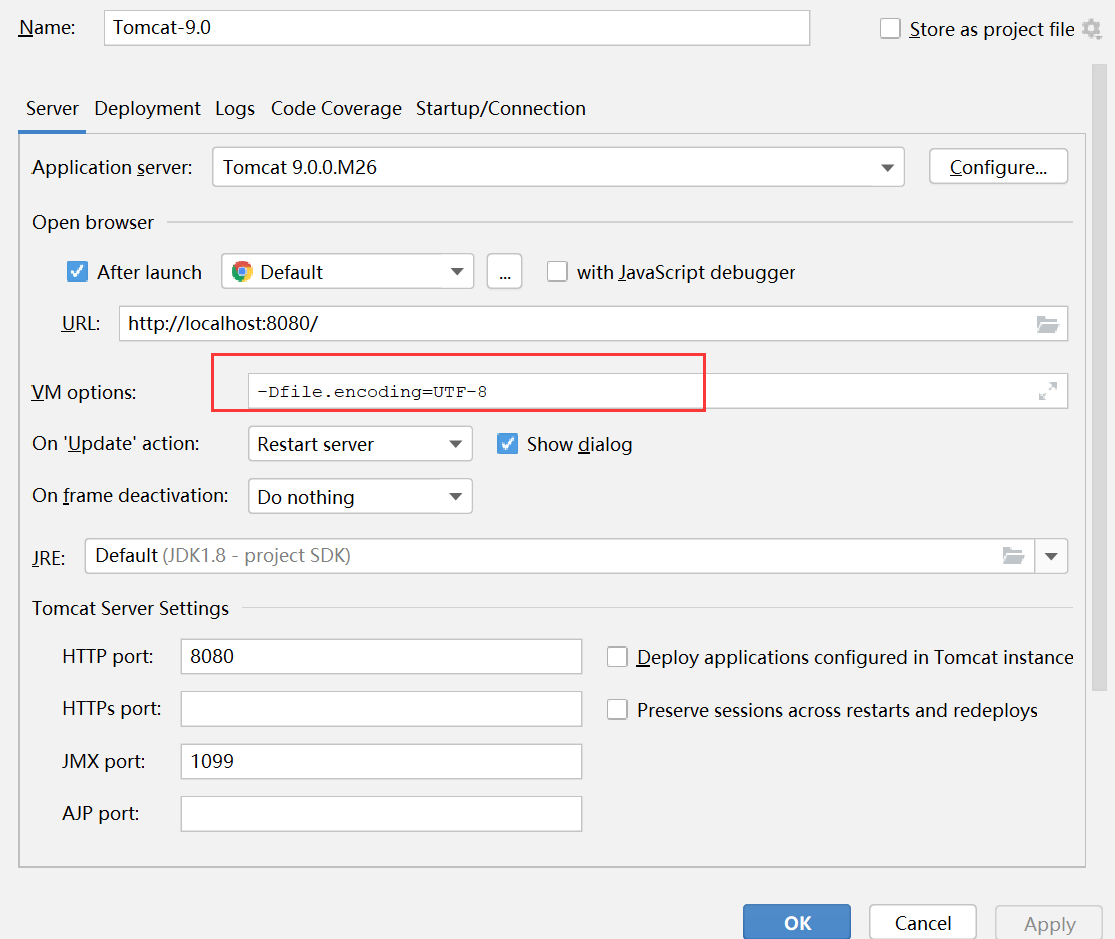Switch to the Startup/Connection tab
The image size is (1115, 939).
pyautogui.click(x=501, y=109)
